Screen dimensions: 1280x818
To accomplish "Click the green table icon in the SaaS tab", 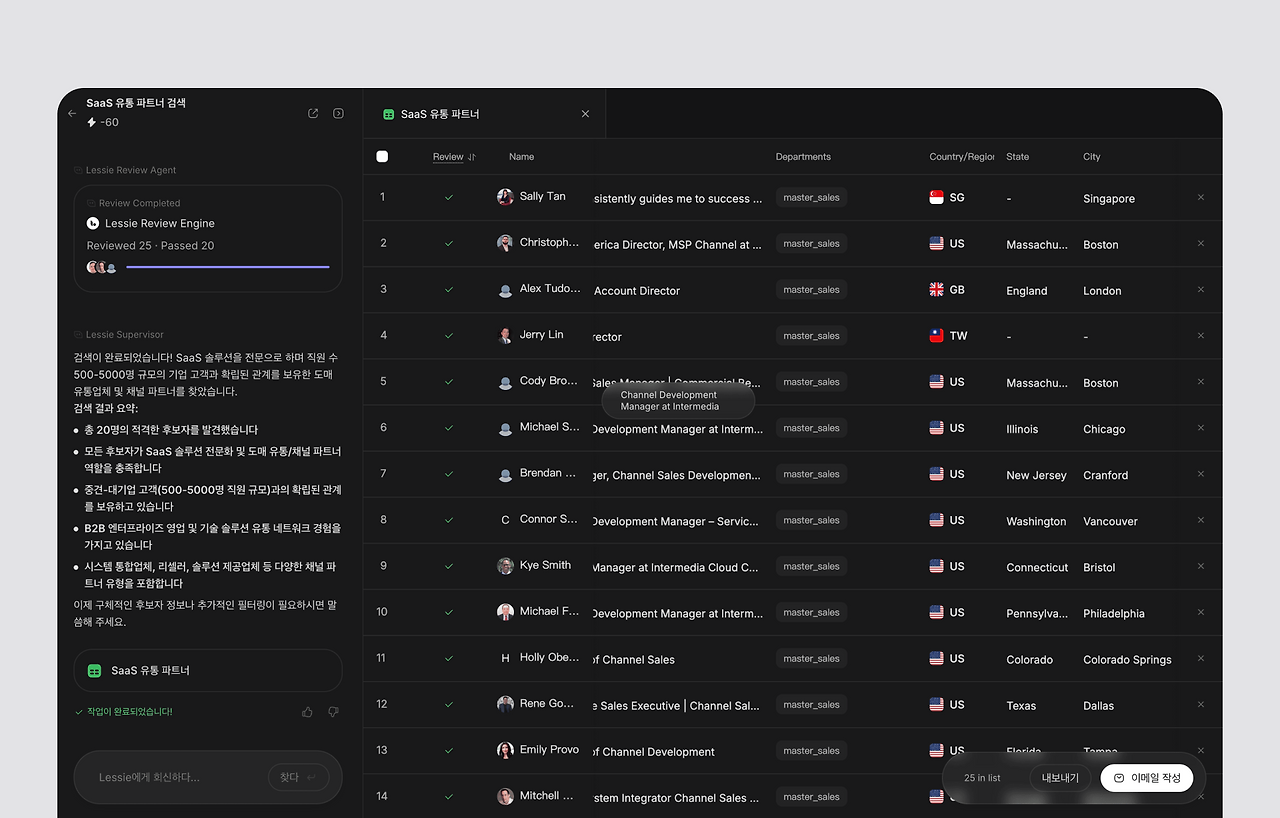I will (x=389, y=114).
